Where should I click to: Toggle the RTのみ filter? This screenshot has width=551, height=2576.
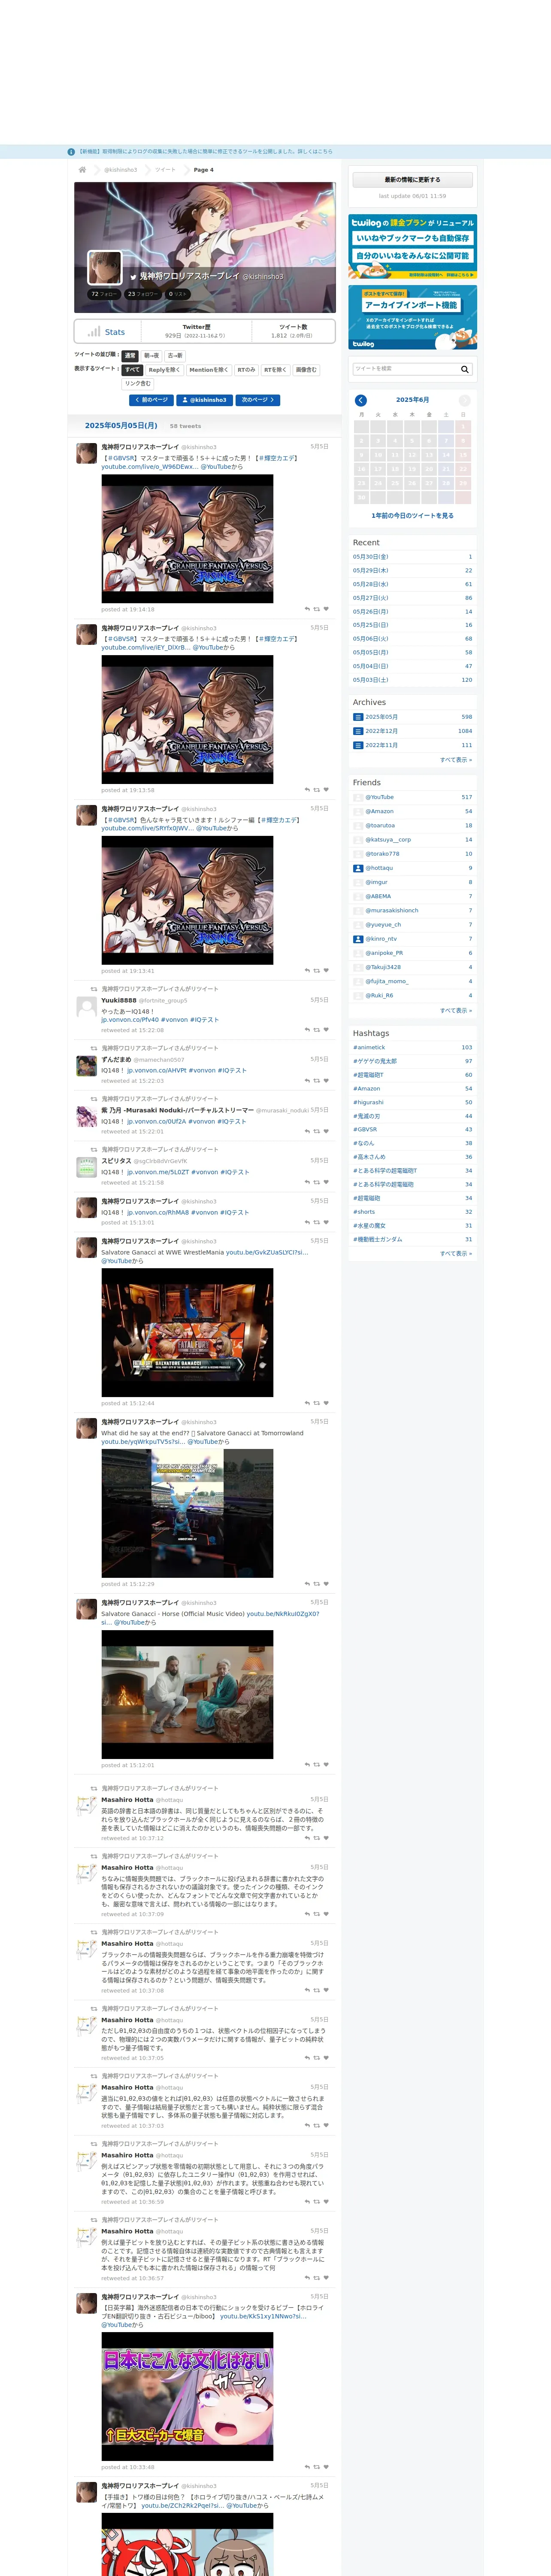click(246, 370)
